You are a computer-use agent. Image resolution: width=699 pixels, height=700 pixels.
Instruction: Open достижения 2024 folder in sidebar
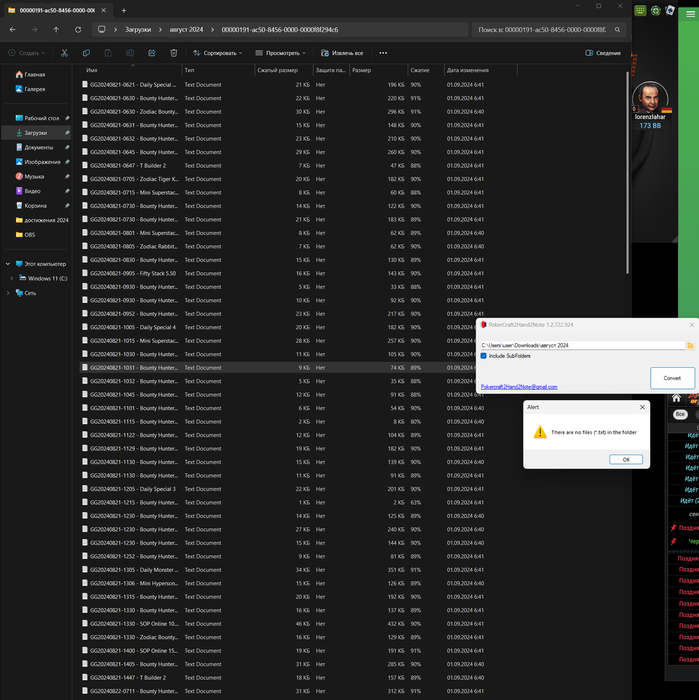[42, 220]
